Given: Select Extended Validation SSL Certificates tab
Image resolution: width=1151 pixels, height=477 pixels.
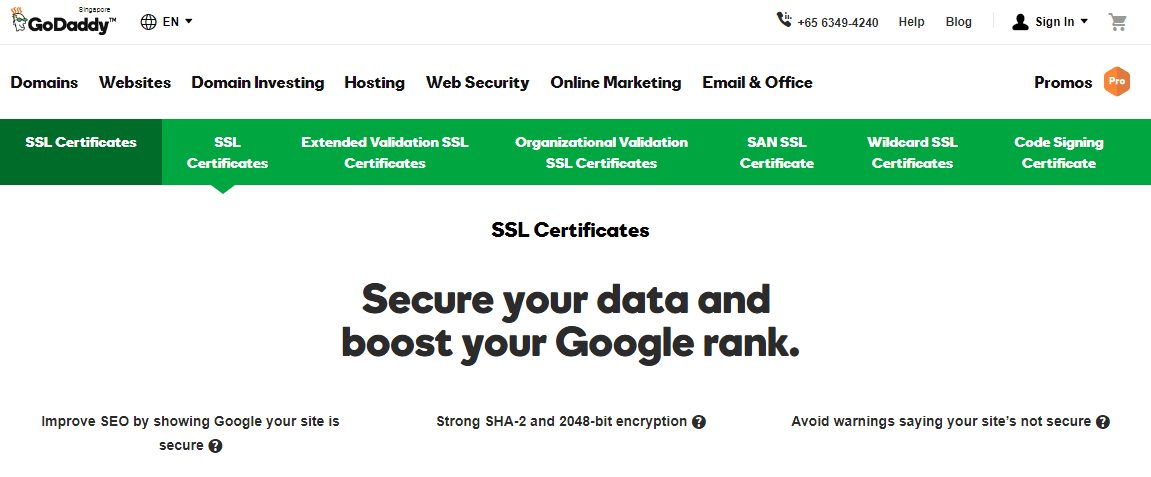Looking at the screenshot, I should tap(385, 152).
